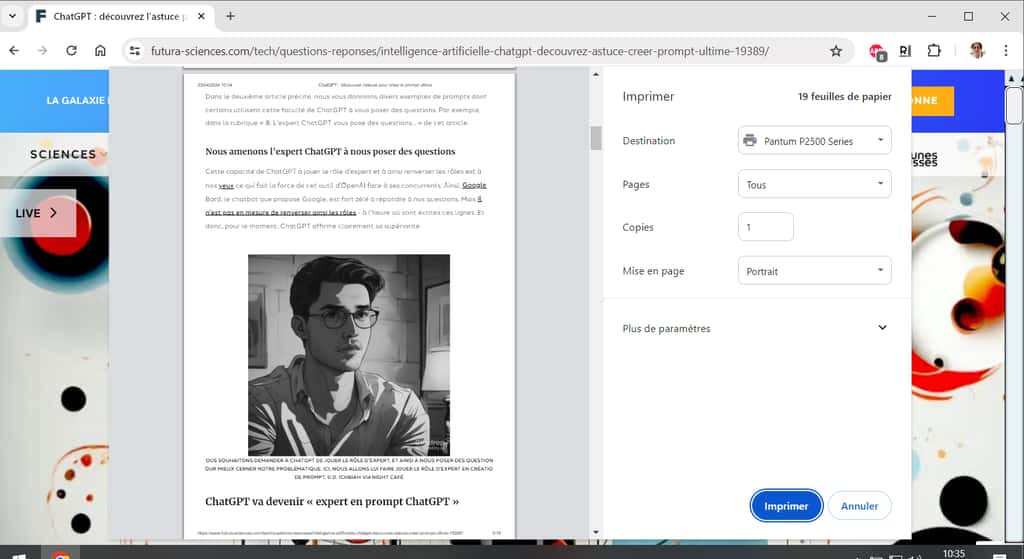The image size is (1024, 559).
Task: Reload the current page
Action: pos(71,50)
